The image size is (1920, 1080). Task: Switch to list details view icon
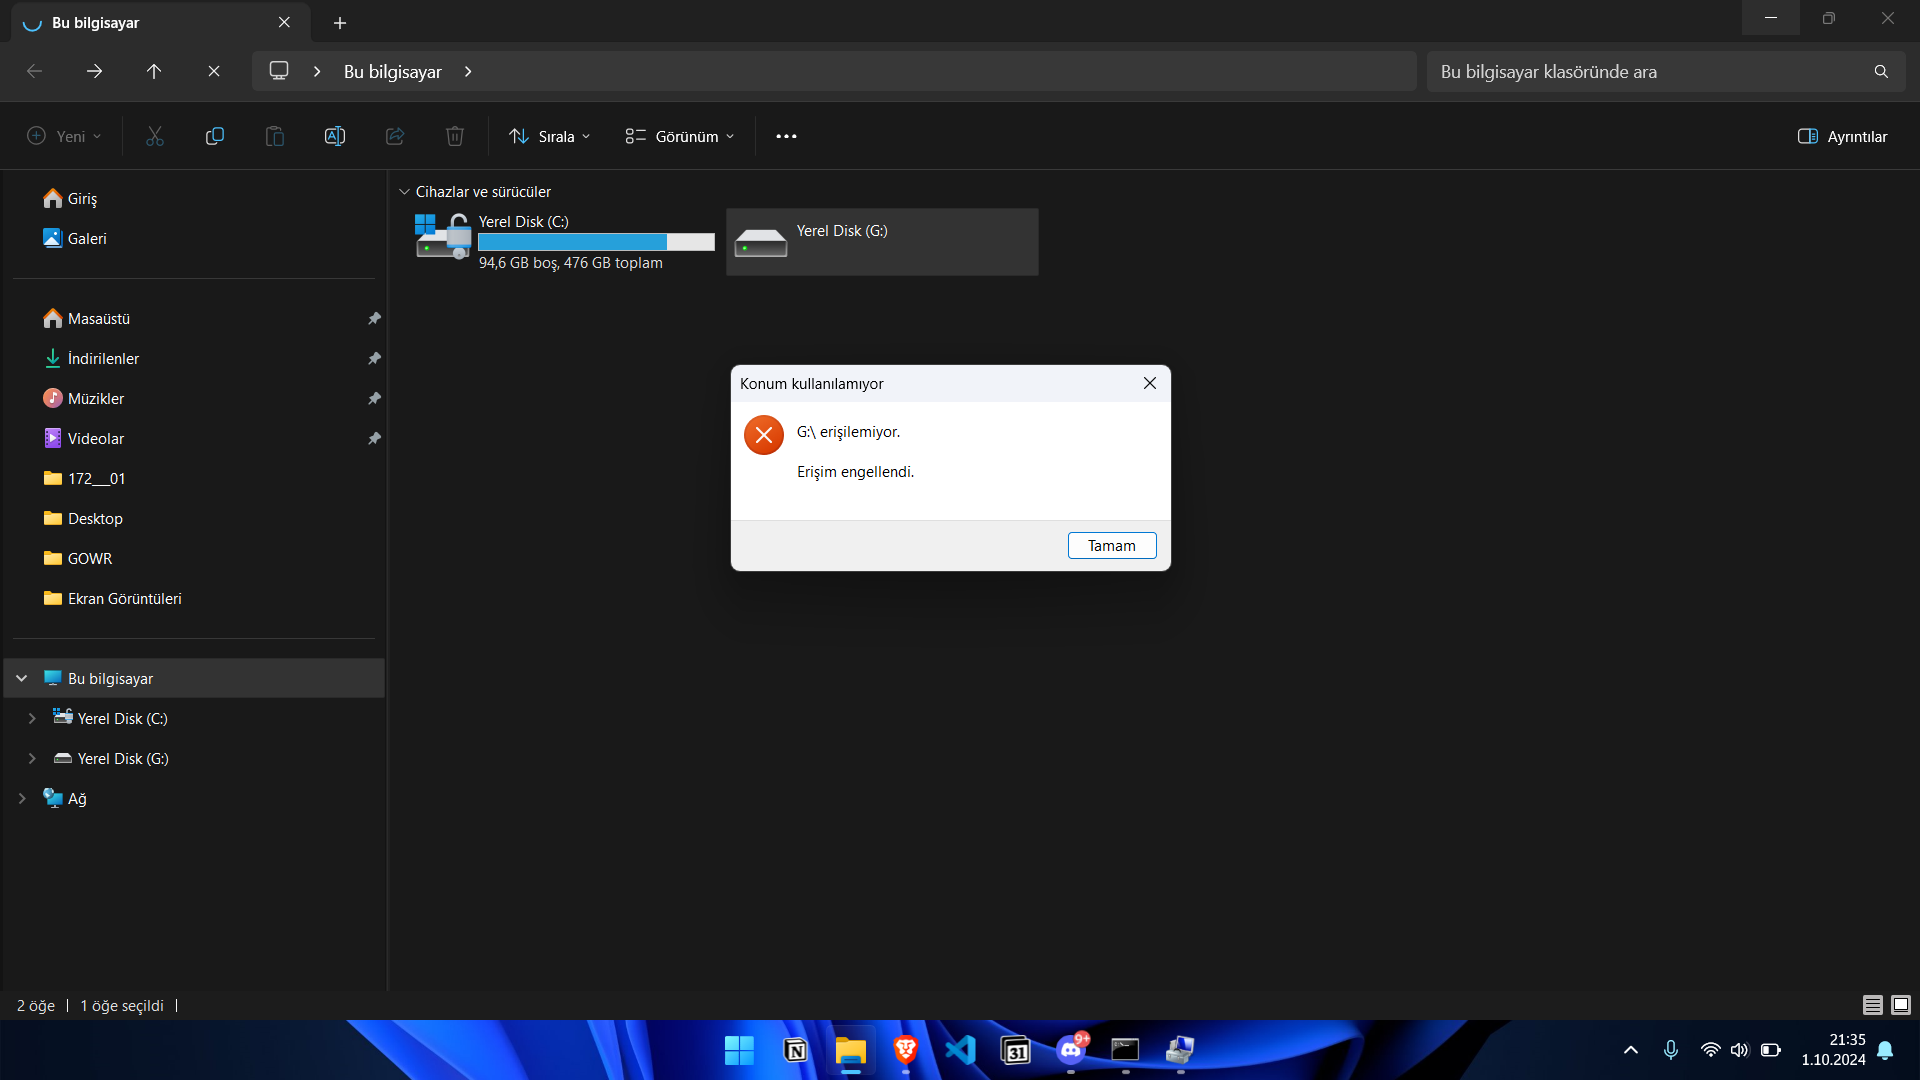[1872, 1005]
